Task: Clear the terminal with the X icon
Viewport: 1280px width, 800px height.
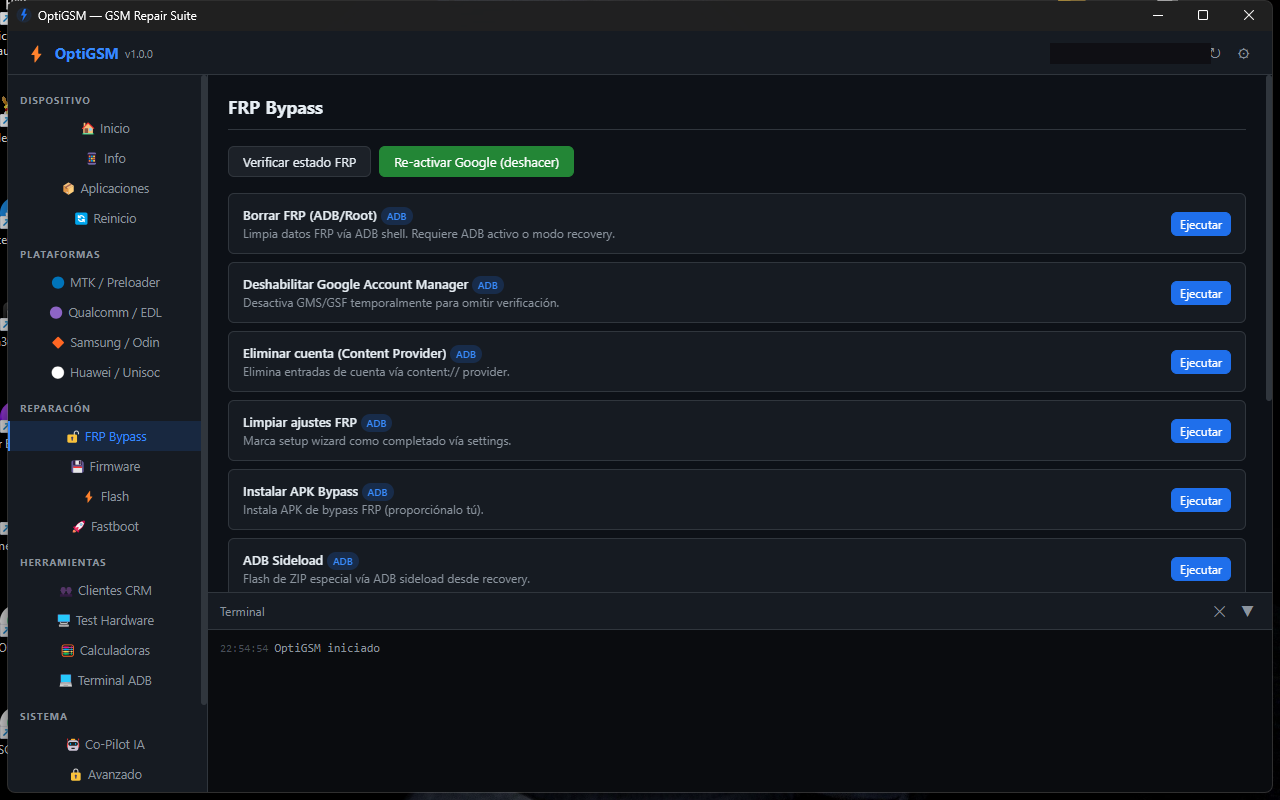Action: [x=1219, y=611]
